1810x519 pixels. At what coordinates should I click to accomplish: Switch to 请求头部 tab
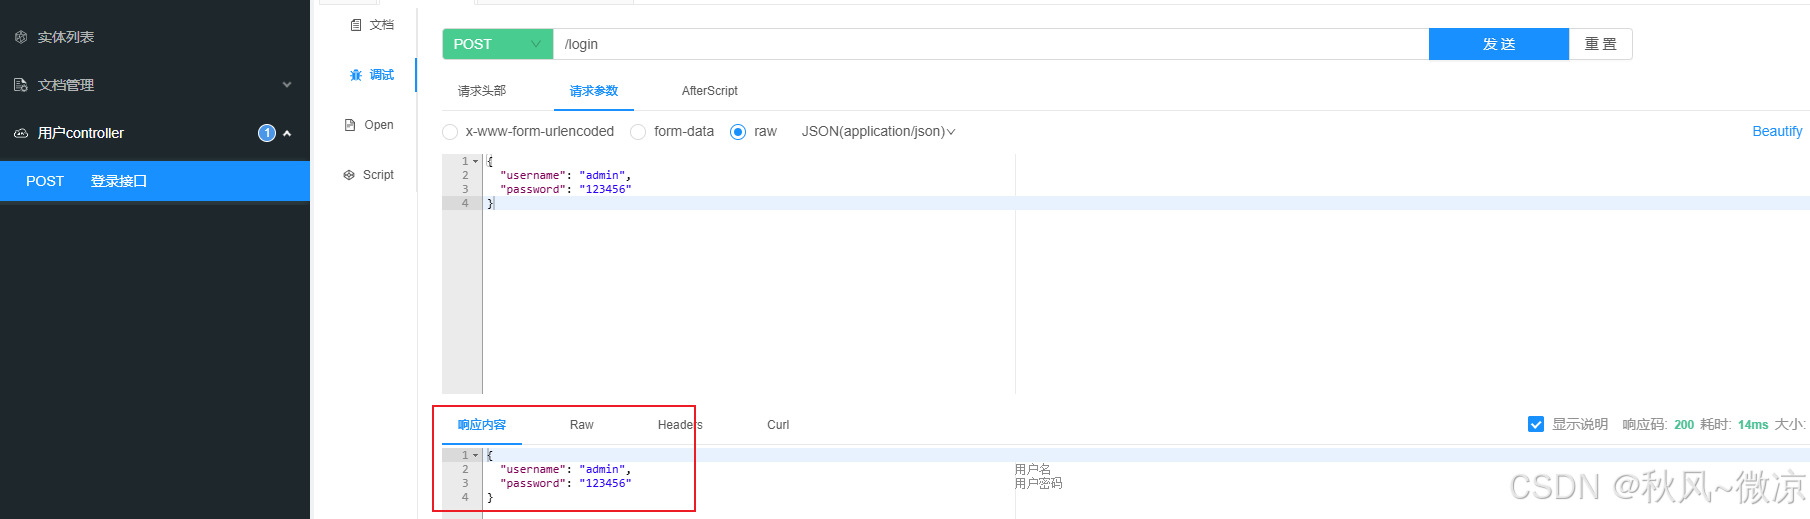[x=482, y=91]
